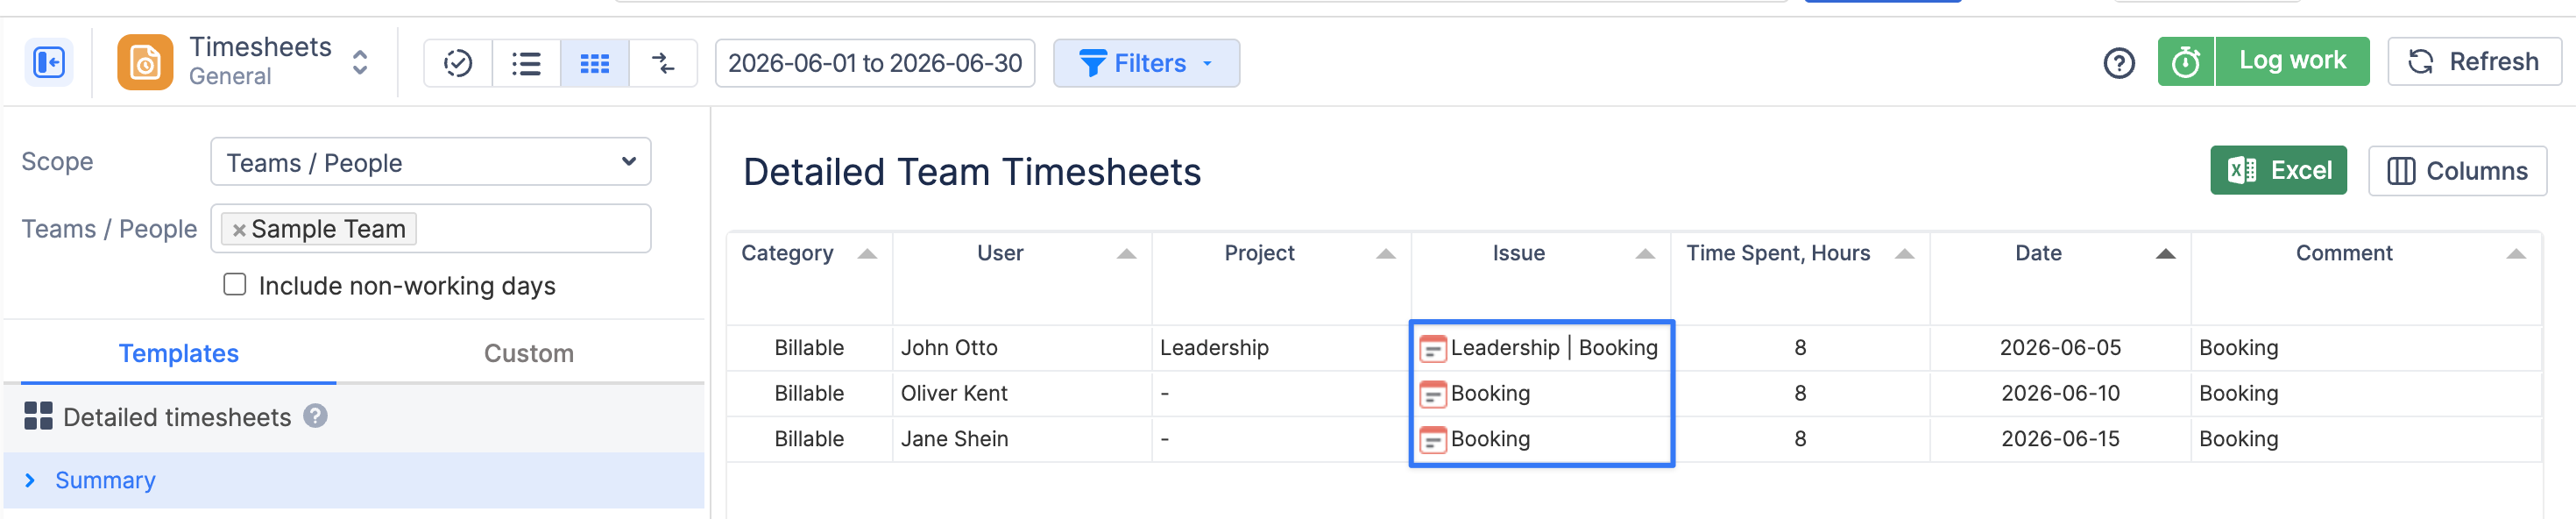Click the date 2026-06-05 cell
The width and height of the screenshot is (2576, 519).
tap(2060, 348)
